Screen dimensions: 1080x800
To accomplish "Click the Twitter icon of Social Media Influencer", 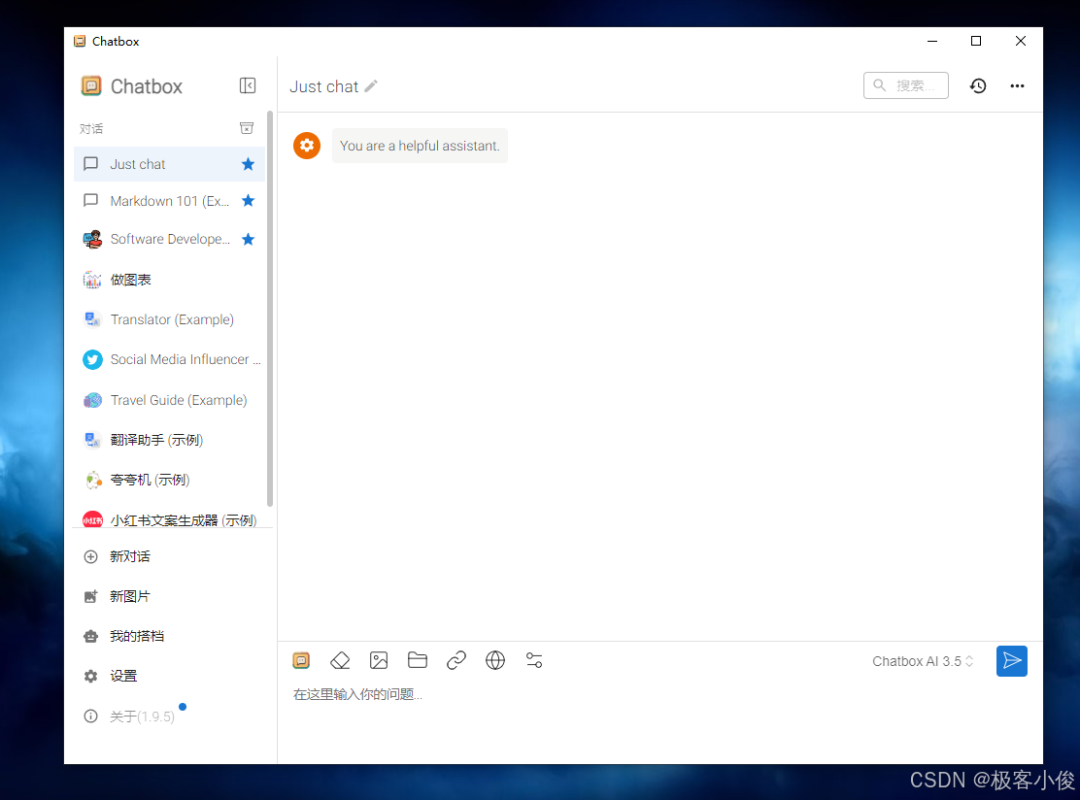I will 92,360.
